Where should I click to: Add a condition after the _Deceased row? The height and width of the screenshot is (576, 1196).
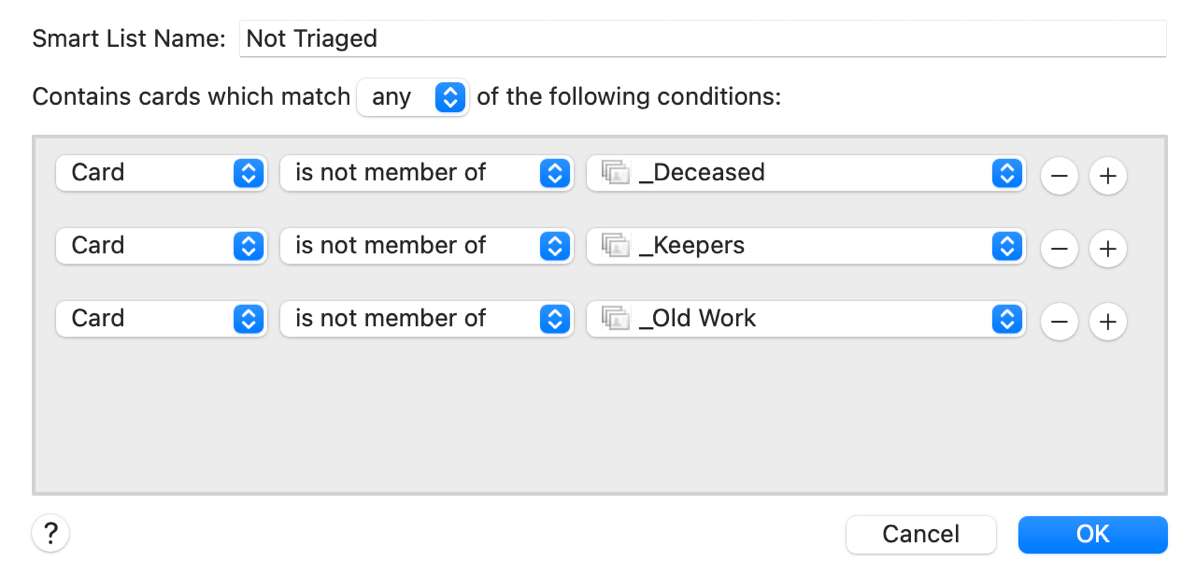(x=1107, y=176)
